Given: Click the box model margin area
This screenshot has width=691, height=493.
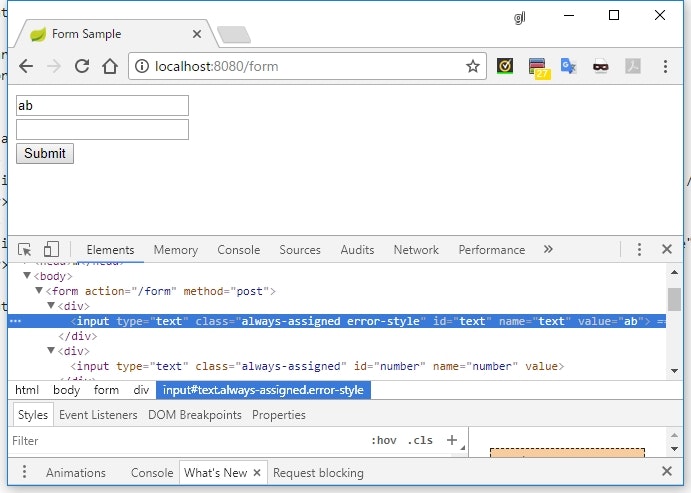Looking at the screenshot, I should (567, 452).
